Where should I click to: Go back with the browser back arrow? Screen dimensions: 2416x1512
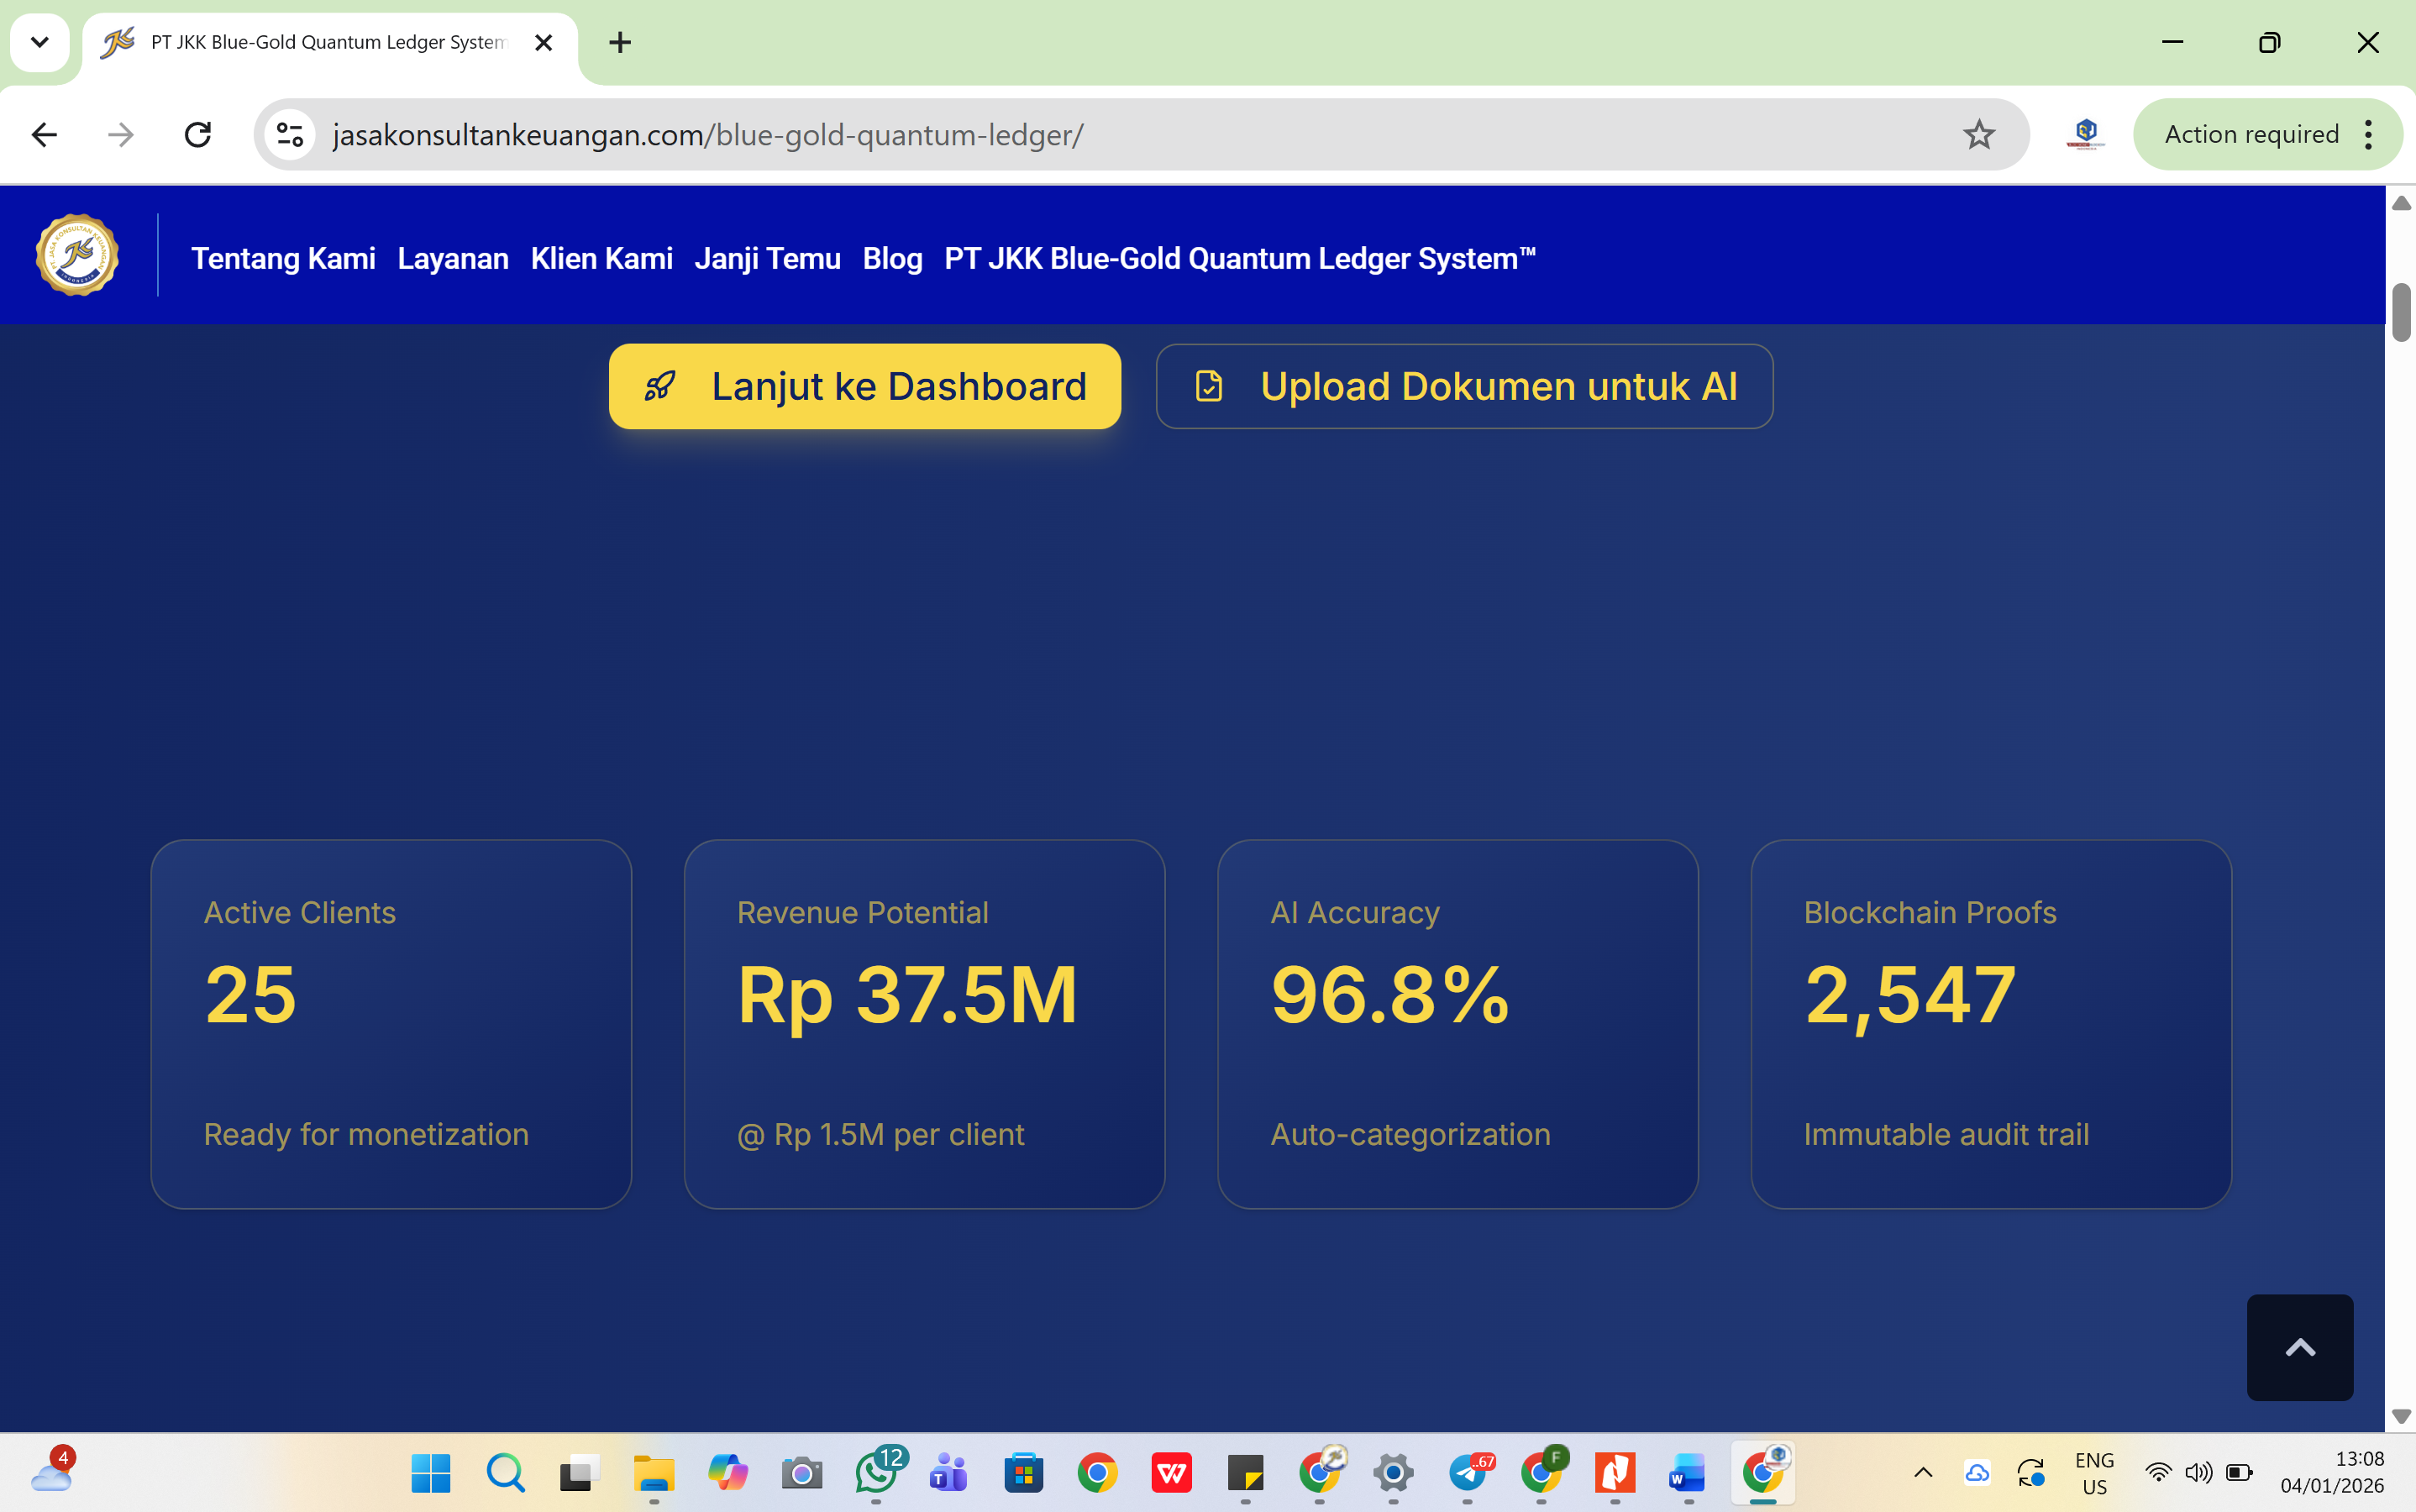44,134
